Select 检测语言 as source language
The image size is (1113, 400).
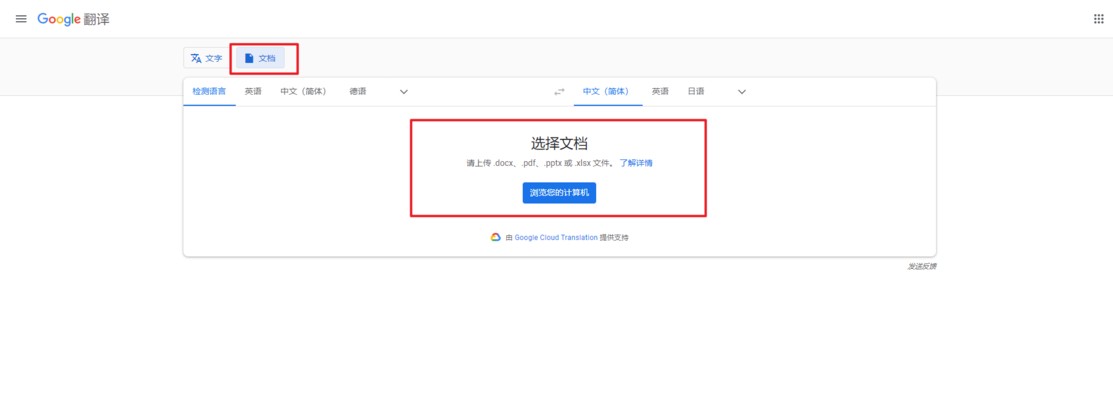pos(209,92)
